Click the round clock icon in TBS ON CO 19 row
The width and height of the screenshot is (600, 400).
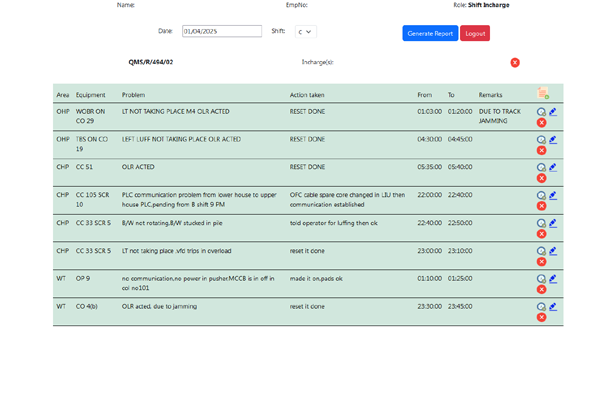[541, 140]
